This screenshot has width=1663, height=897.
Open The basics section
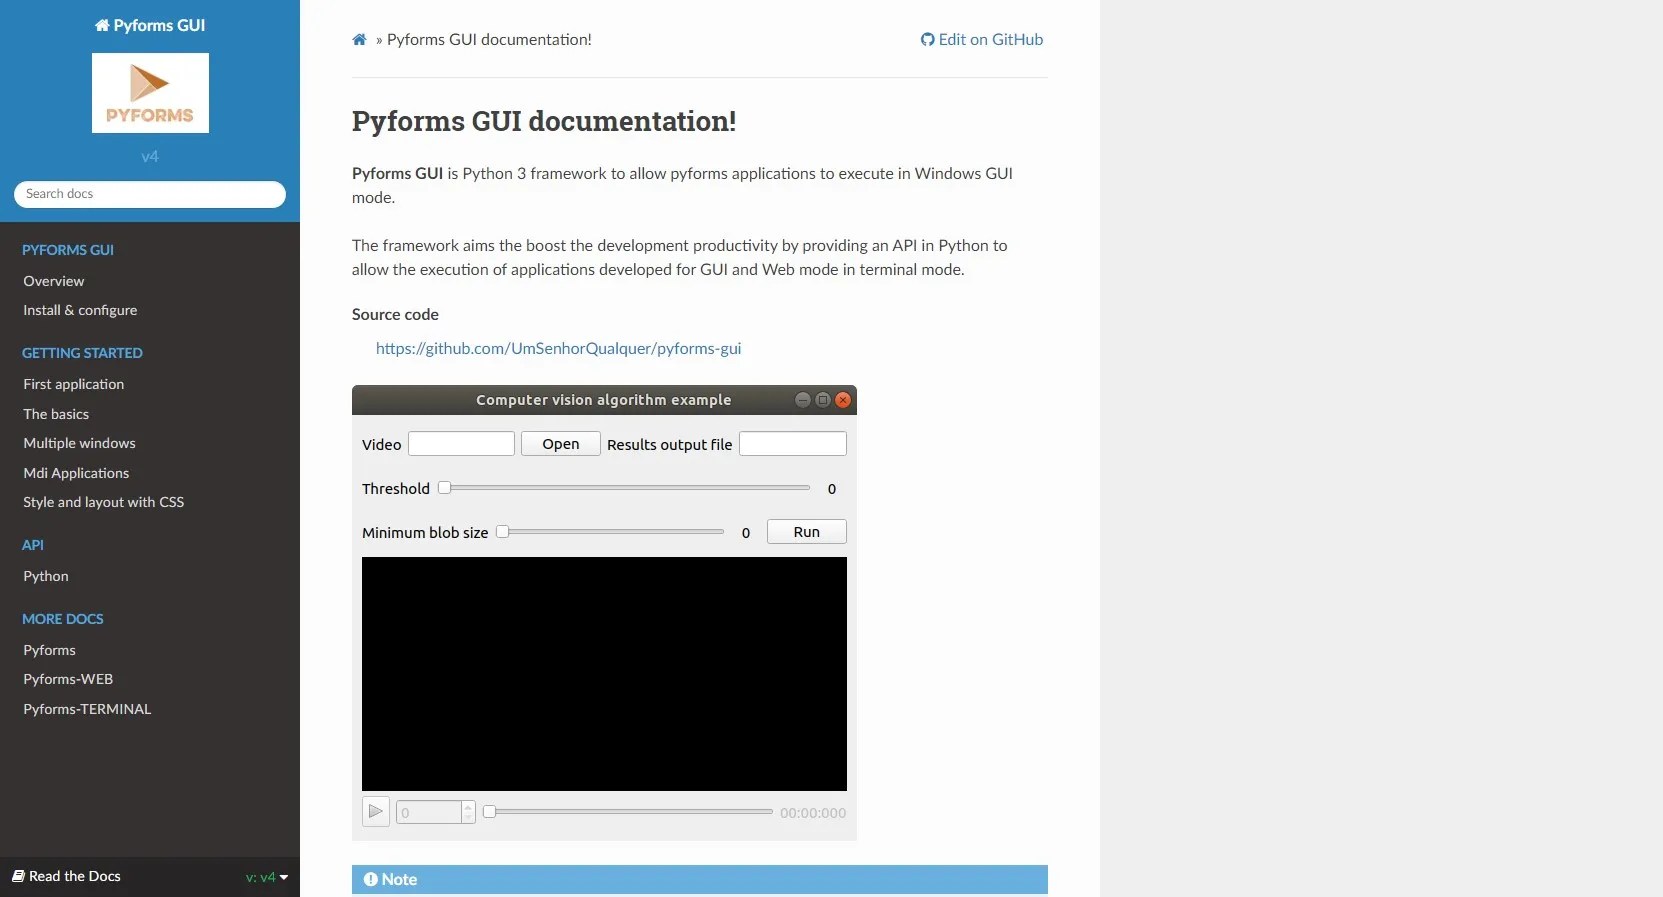point(56,414)
